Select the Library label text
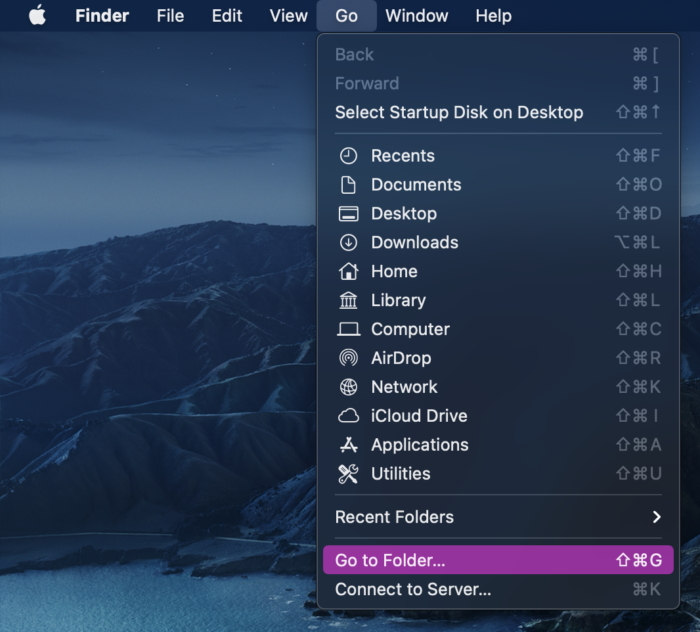Image resolution: width=700 pixels, height=632 pixels. point(398,300)
